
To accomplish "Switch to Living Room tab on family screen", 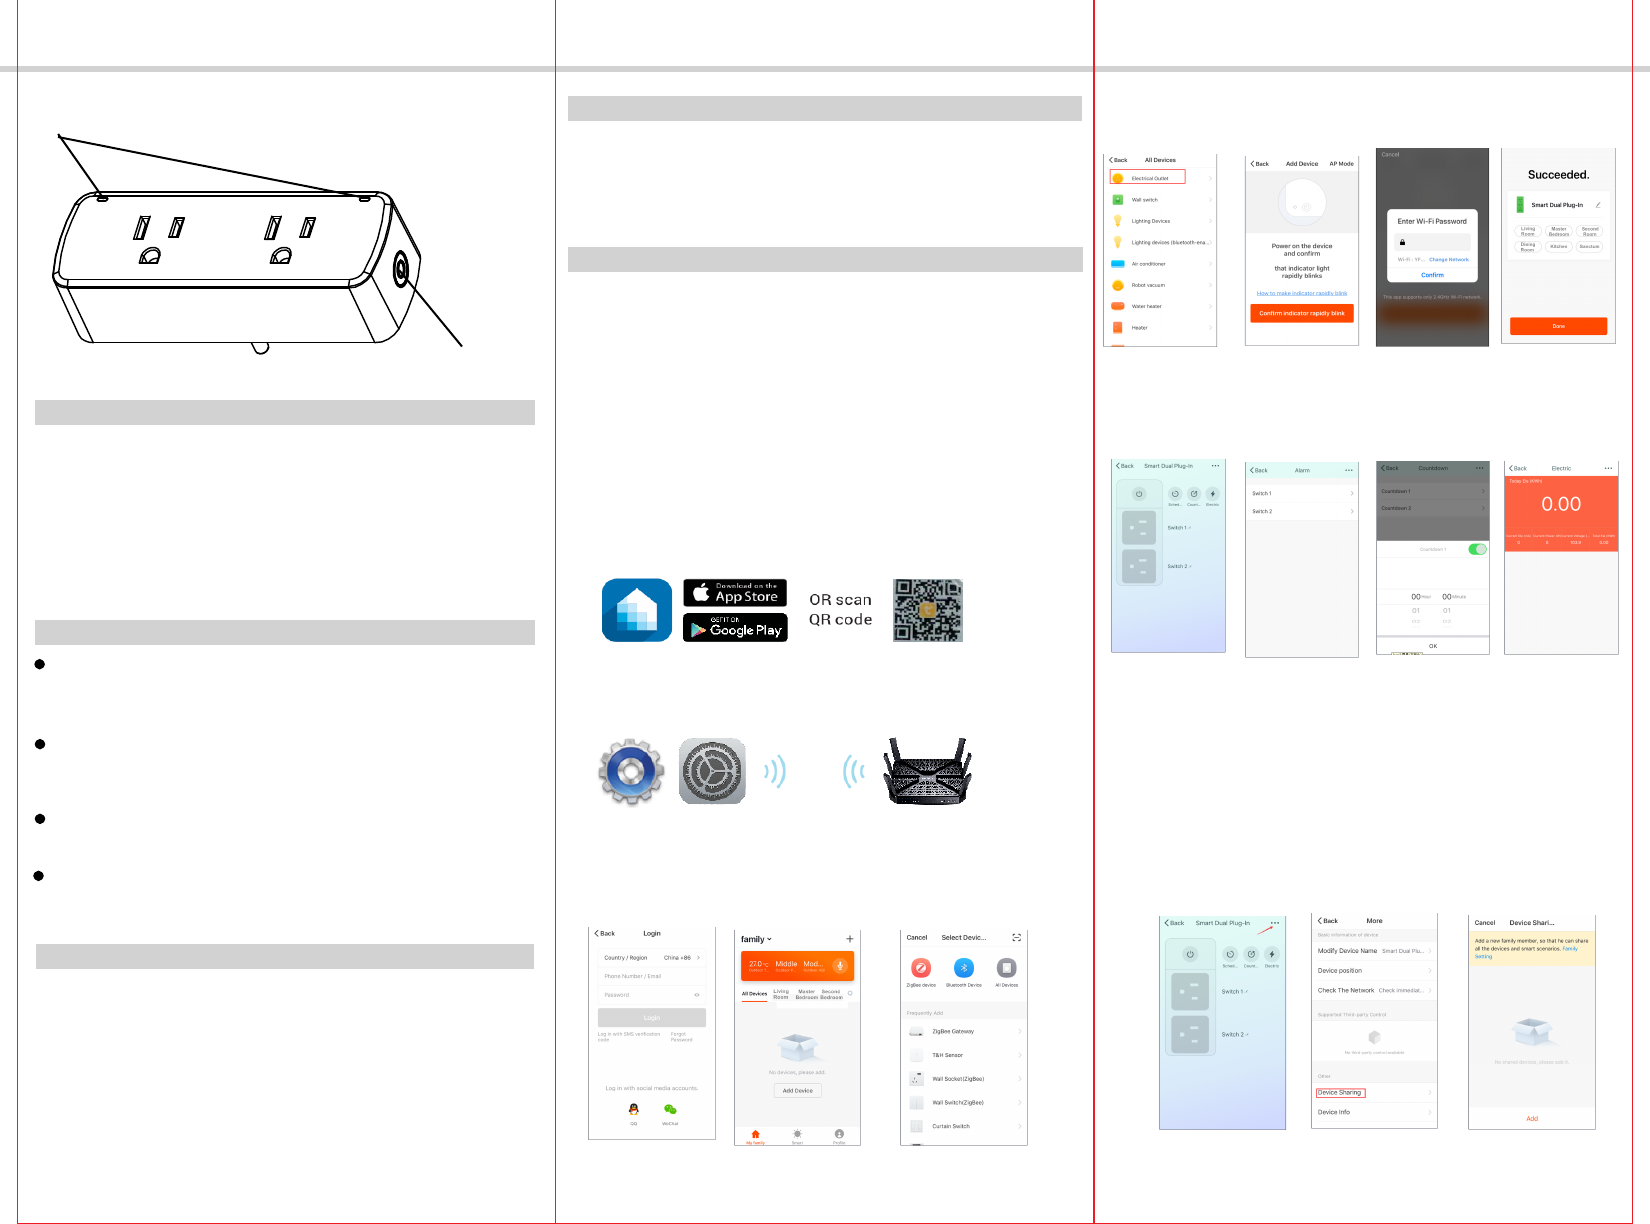I will click(x=781, y=994).
